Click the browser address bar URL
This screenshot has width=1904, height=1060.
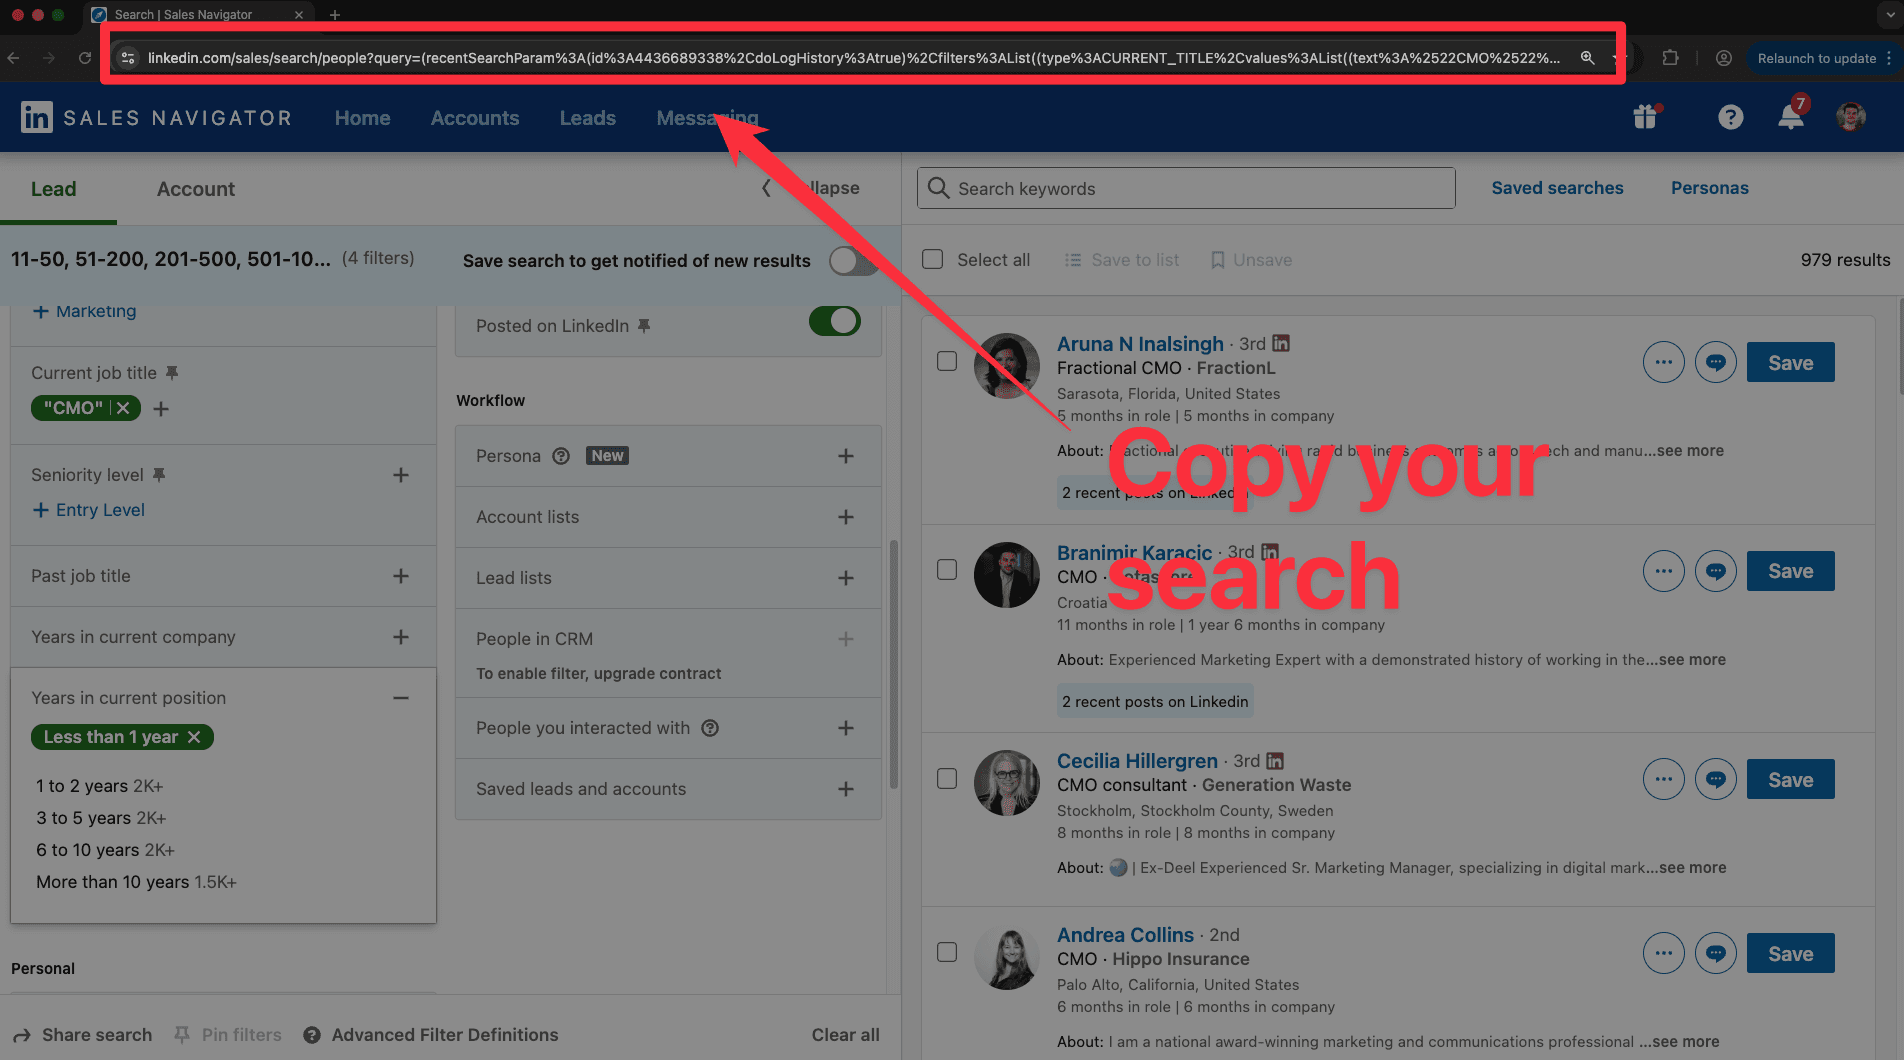click(854, 58)
